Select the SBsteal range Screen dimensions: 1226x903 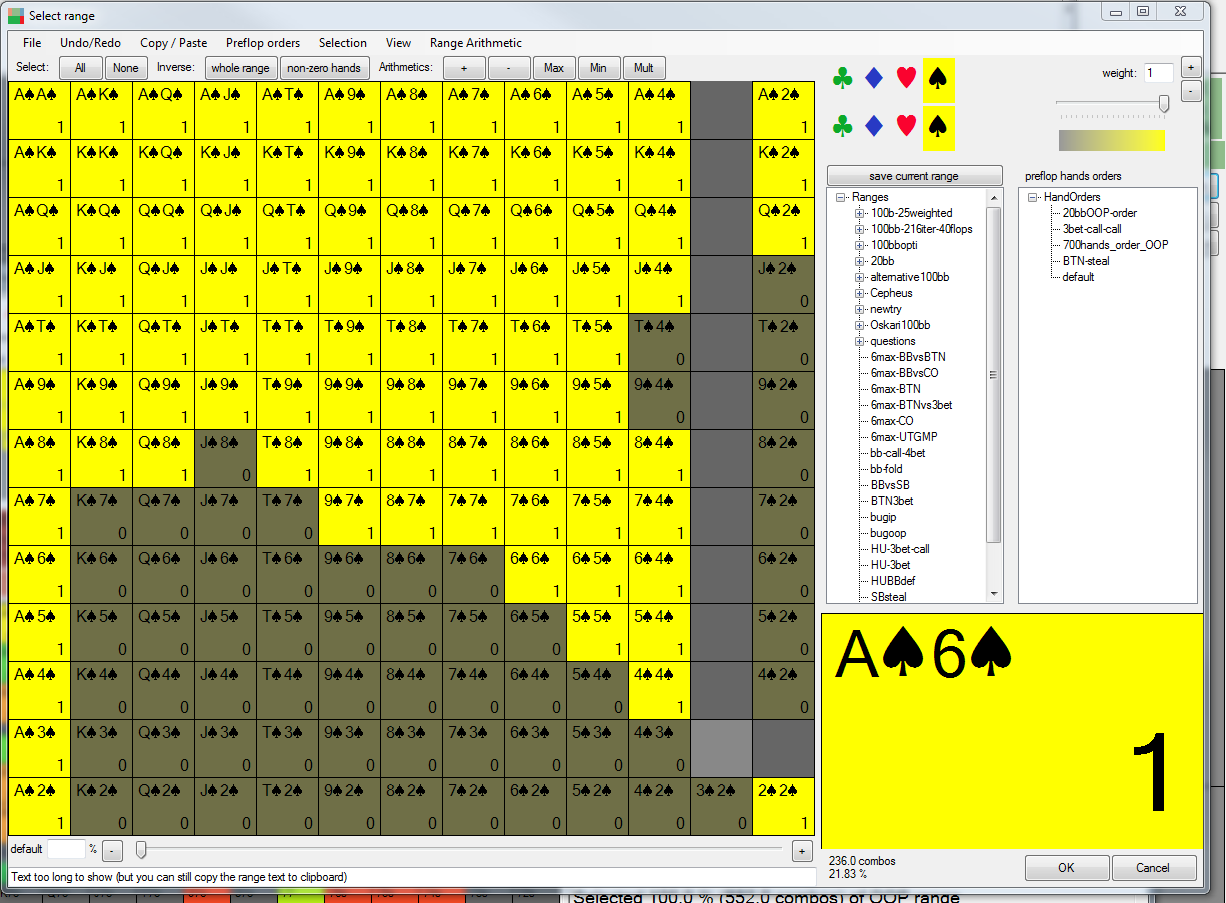(889, 597)
